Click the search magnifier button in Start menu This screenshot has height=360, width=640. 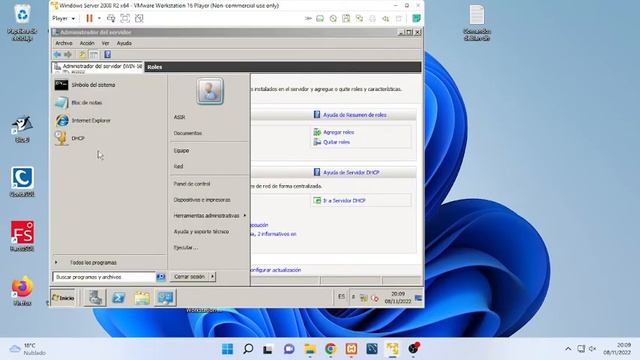pyautogui.click(x=161, y=277)
